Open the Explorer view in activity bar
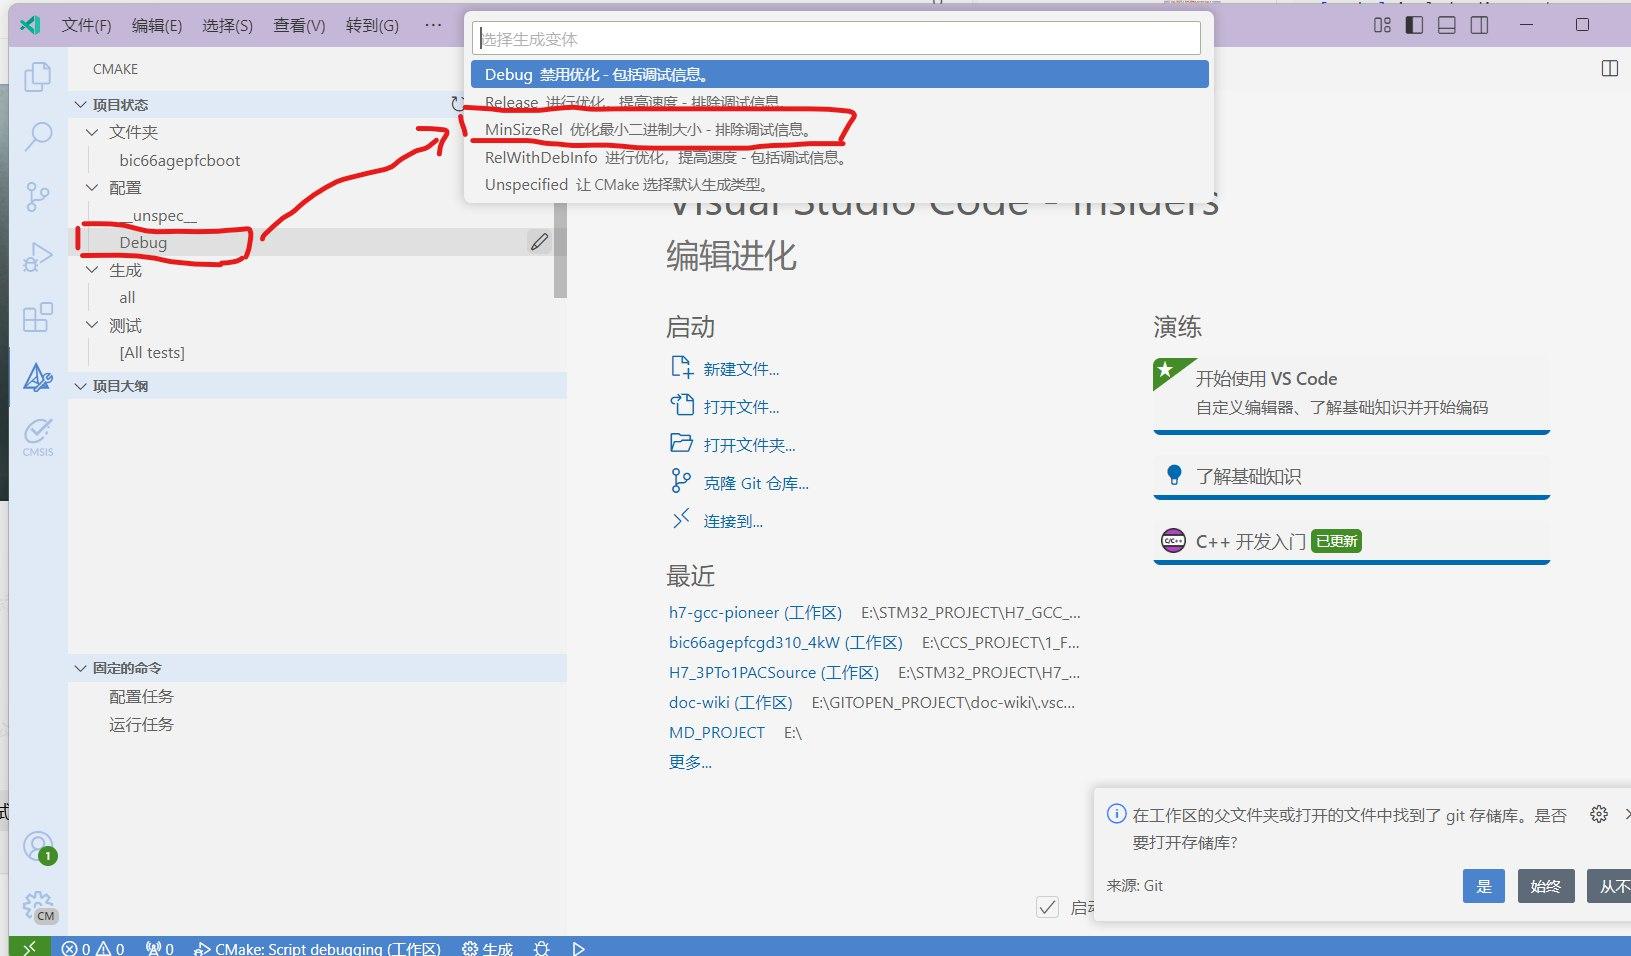 [x=38, y=77]
